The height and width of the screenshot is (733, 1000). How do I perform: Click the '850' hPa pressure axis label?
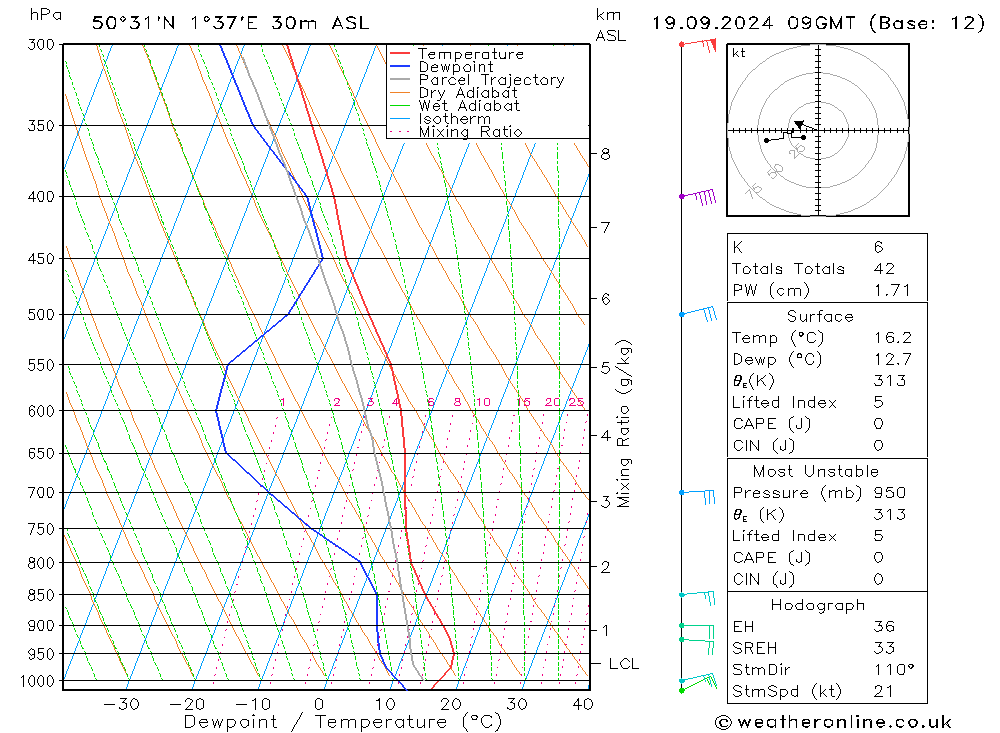(x=41, y=595)
